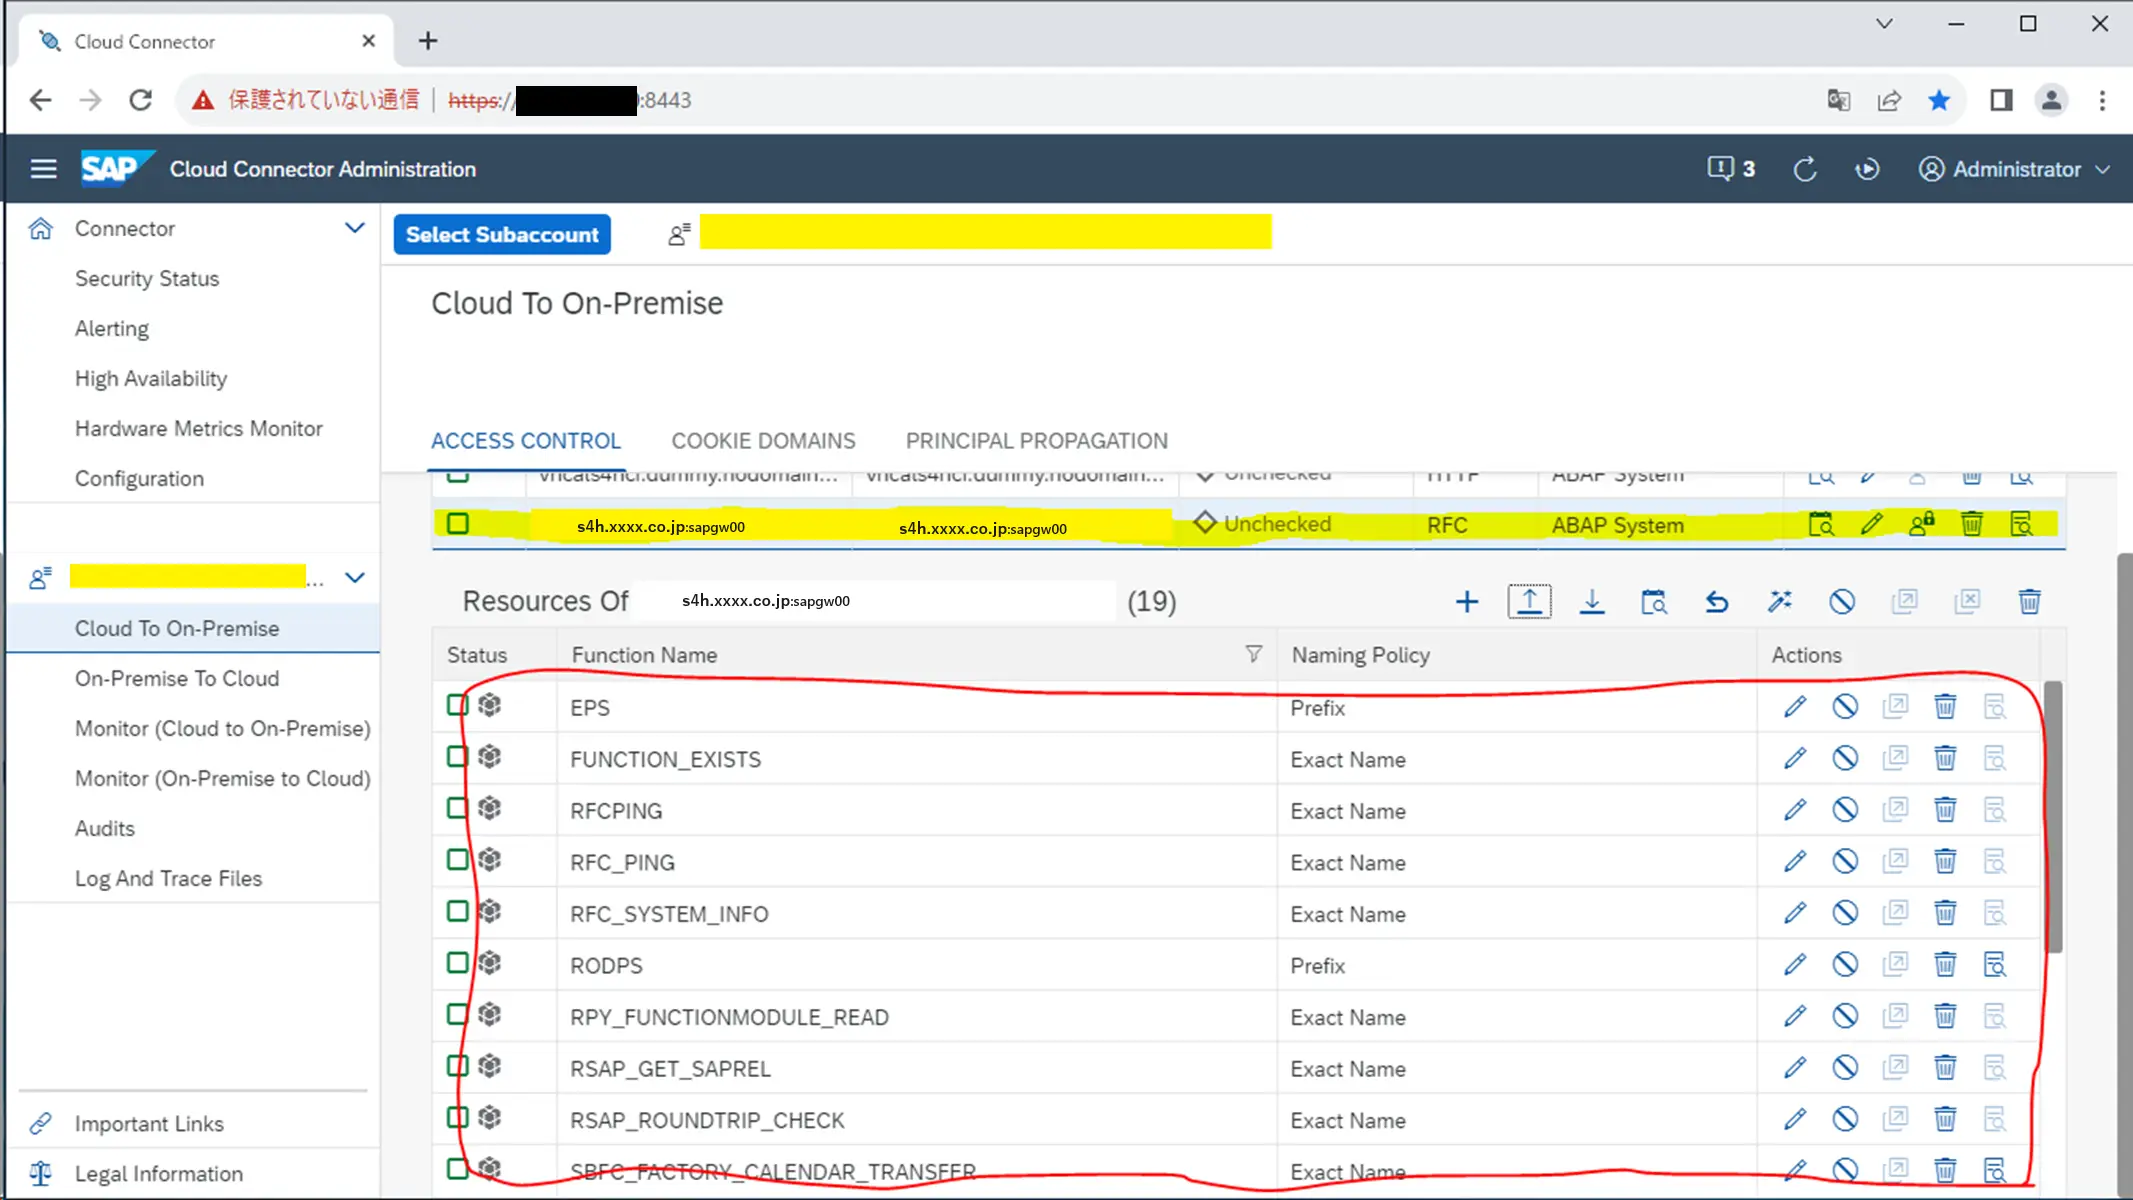Image resolution: width=2133 pixels, height=1200 pixels.
Task: Edit the highlighted s4h RFC system mapping
Action: (x=1871, y=524)
